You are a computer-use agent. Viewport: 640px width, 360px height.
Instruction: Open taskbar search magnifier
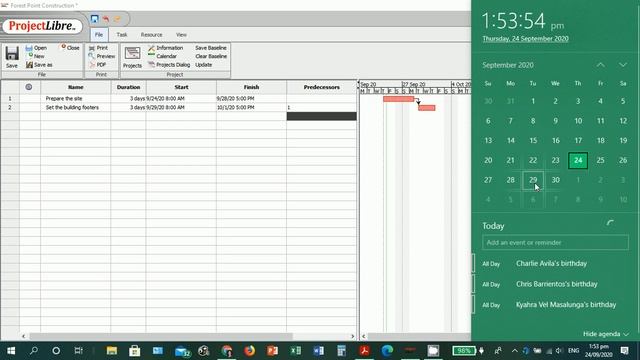34,351
